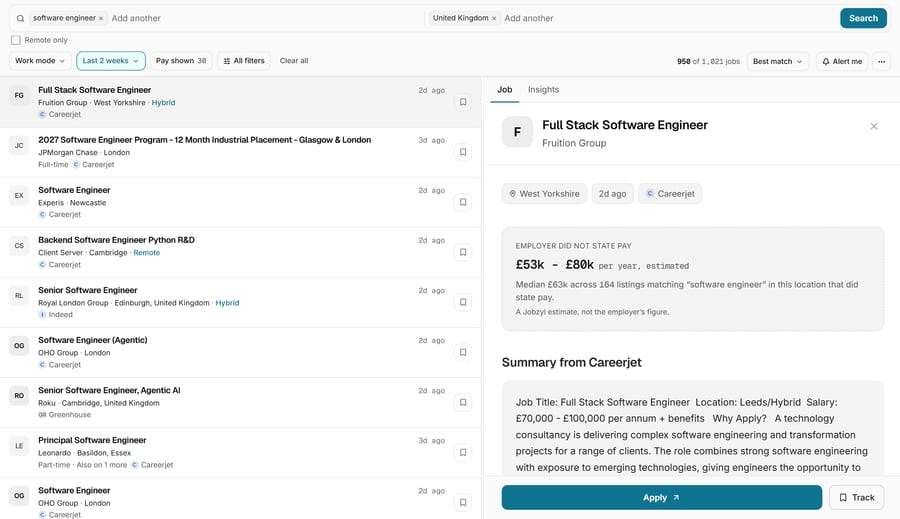Bookmark the Software Engineer (Agentic) job
This screenshot has width=900, height=519.
[x=463, y=353]
